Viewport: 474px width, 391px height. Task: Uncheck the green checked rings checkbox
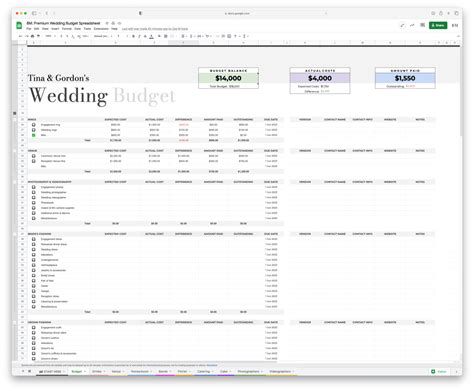(x=34, y=135)
